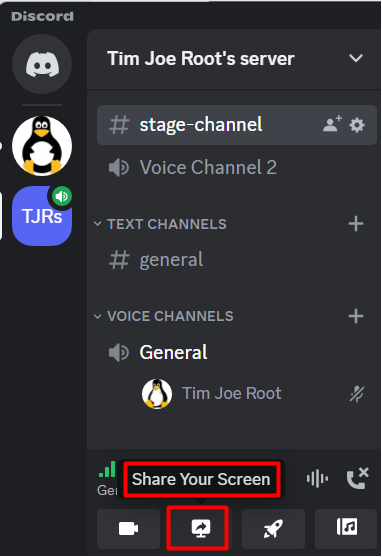Disconnect from voice with phone icon
This screenshot has height=557, width=382.
click(x=357, y=478)
